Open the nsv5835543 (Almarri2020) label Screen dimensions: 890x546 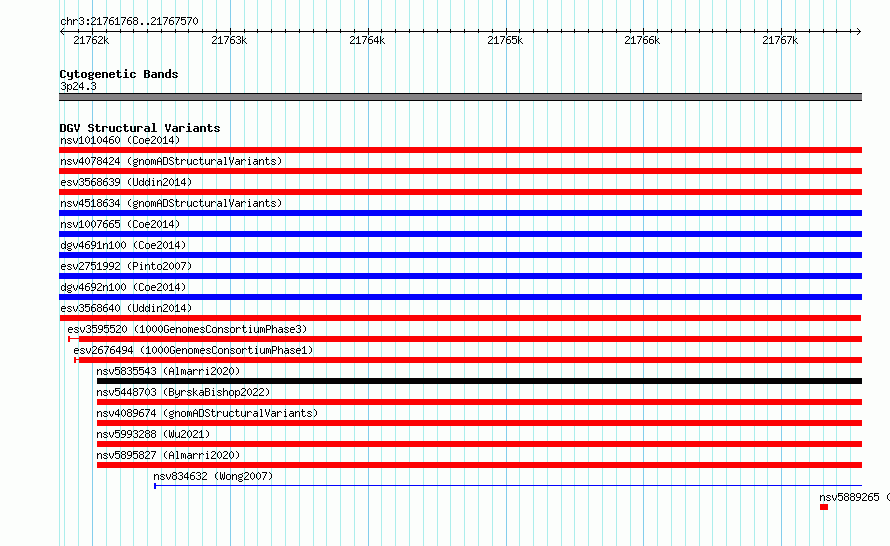[x=168, y=371]
